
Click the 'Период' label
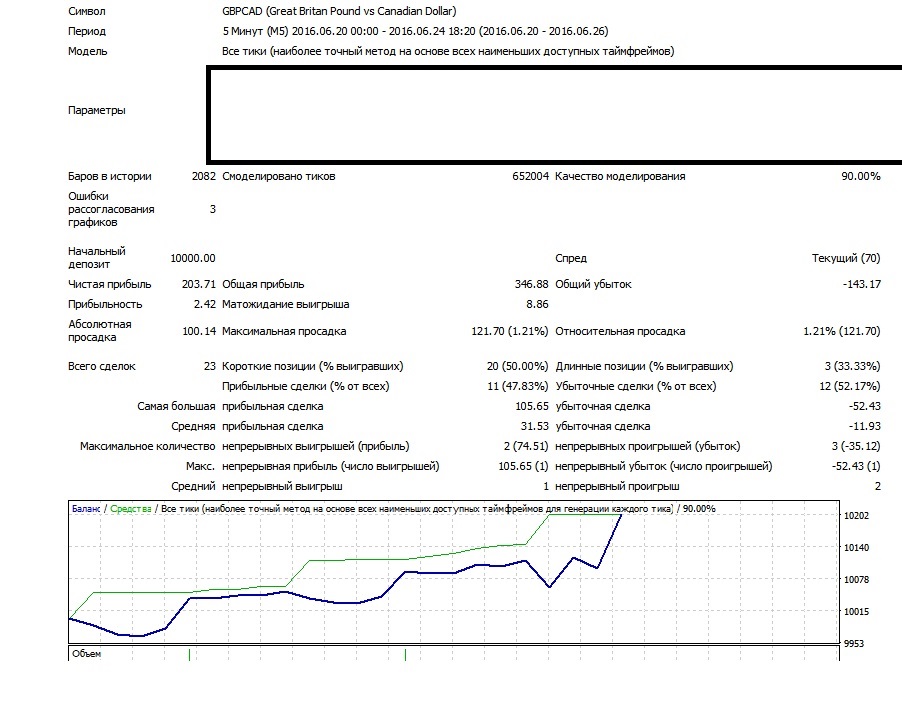point(87,31)
